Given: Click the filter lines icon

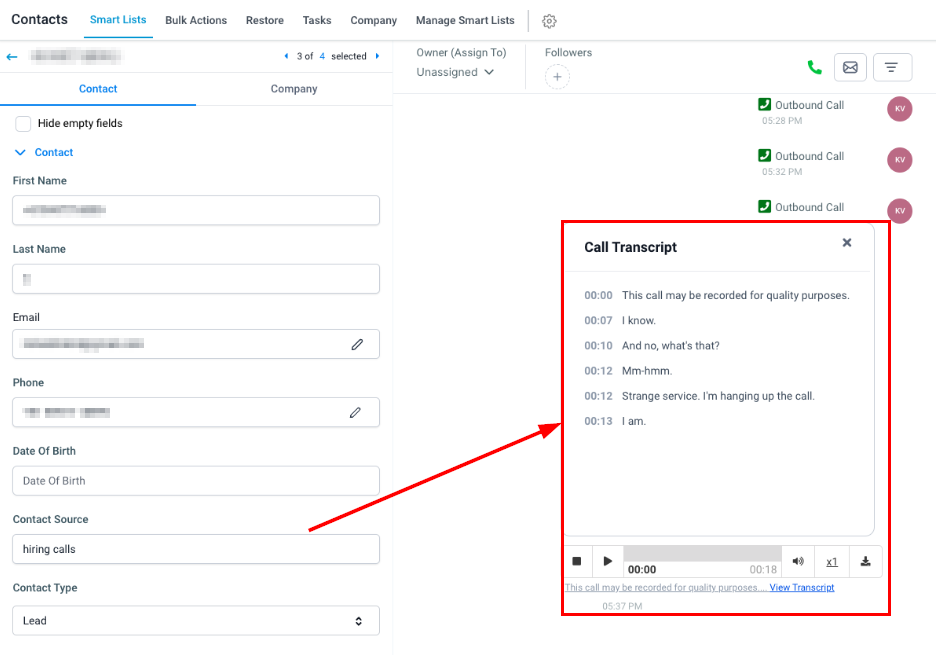Looking at the screenshot, I should [892, 68].
